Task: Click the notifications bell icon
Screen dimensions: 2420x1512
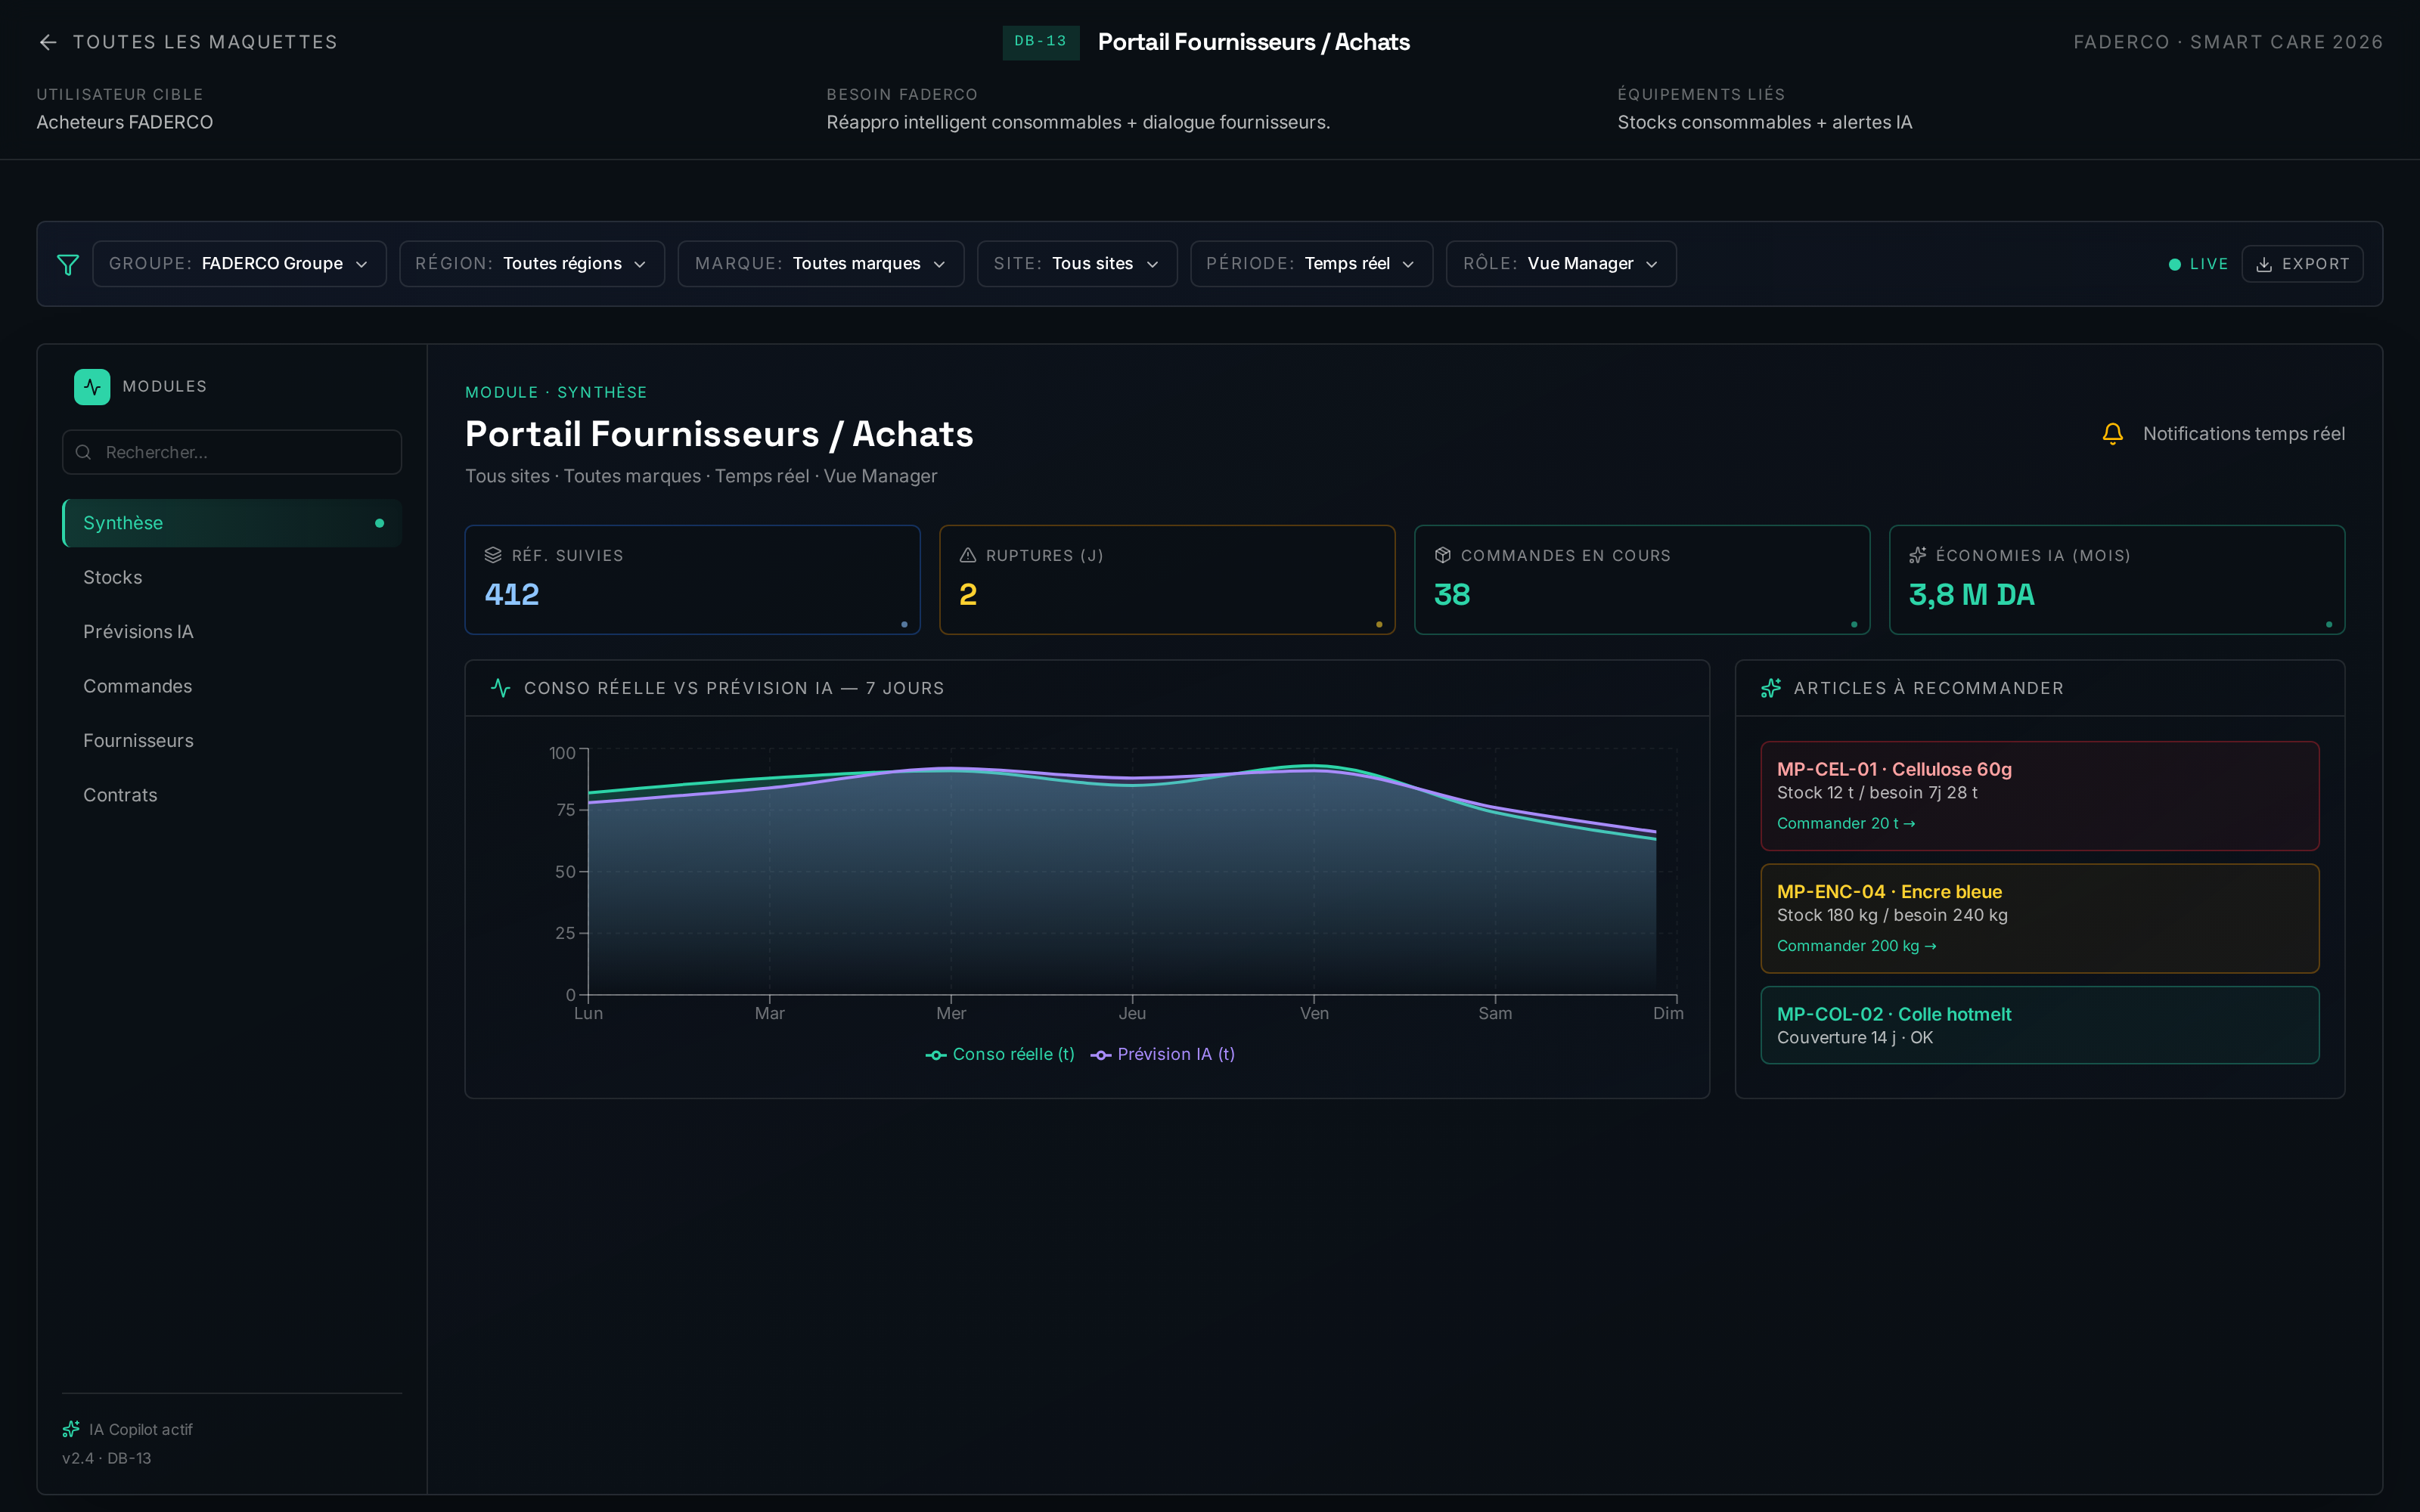Action: pyautogui.click(x=2112, y=434)
